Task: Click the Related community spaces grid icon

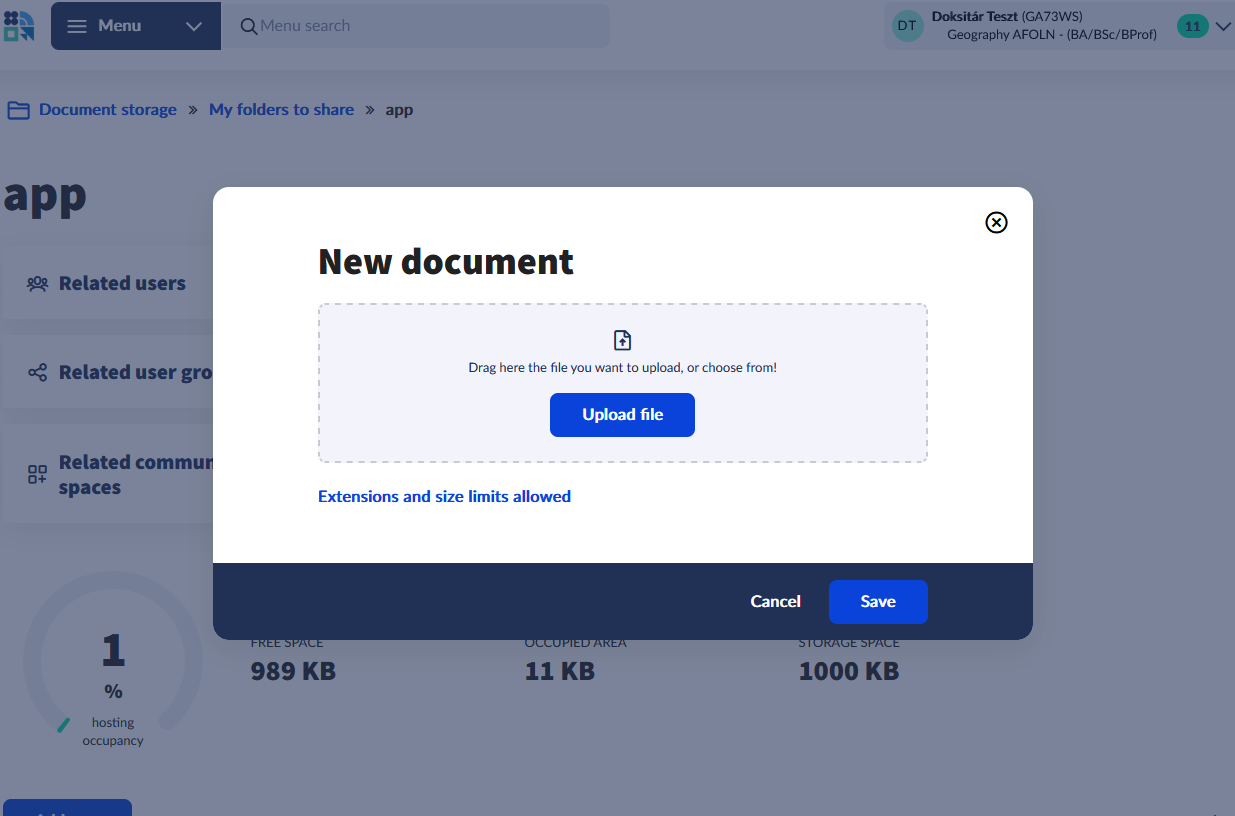Action: point(37,475)
